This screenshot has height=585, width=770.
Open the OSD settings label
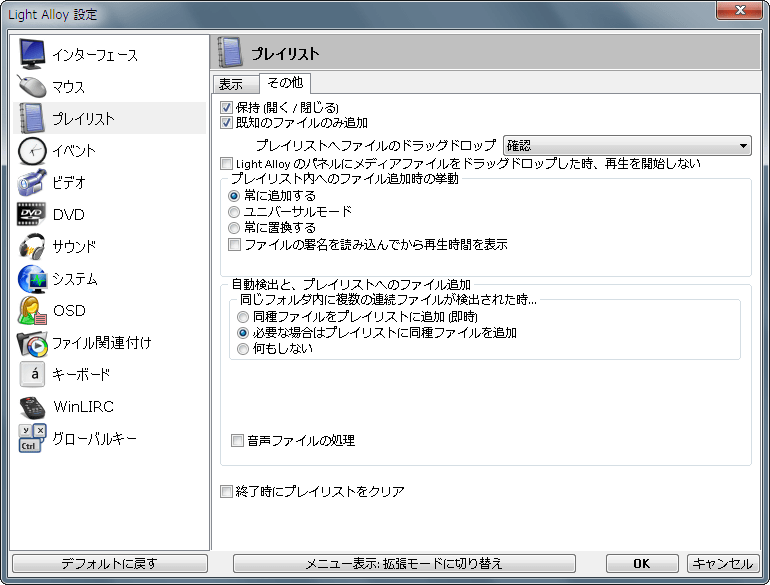point(69,310)
